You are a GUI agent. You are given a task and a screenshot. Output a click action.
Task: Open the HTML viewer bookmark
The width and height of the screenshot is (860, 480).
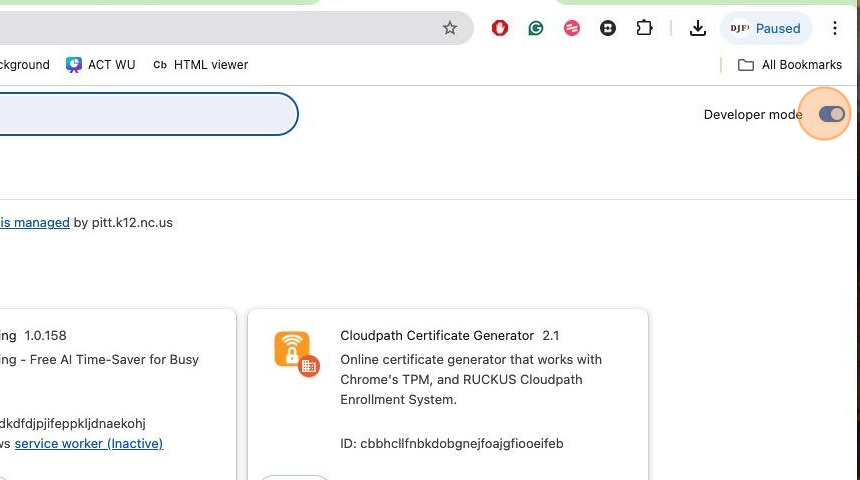(x=200, y=65)
